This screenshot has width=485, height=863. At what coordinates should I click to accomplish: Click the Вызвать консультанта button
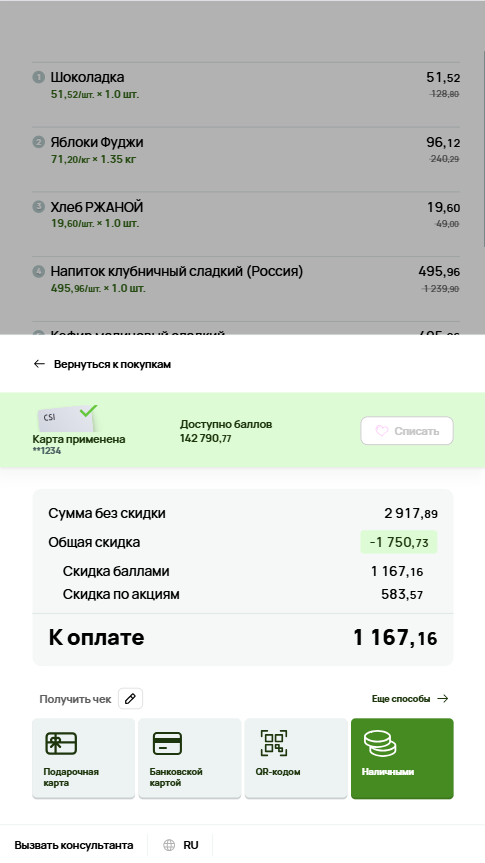point(74,845)
